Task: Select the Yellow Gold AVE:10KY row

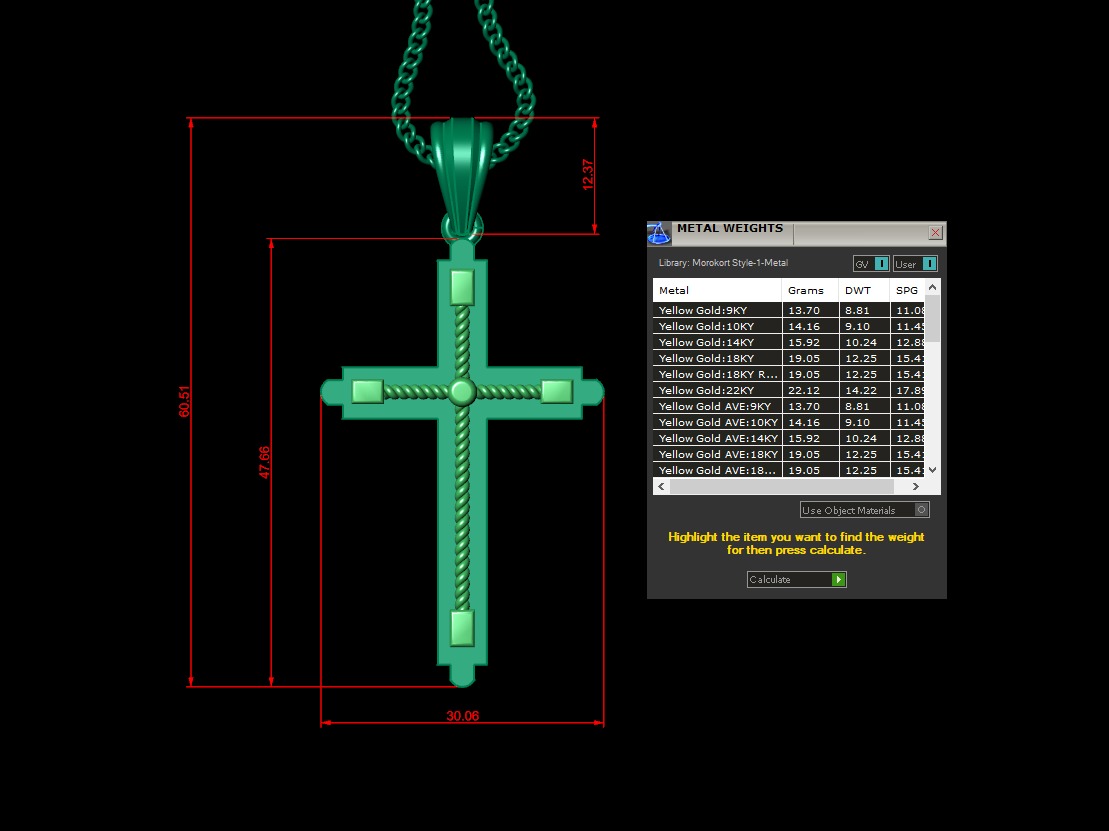Action: tap(789, 422)
